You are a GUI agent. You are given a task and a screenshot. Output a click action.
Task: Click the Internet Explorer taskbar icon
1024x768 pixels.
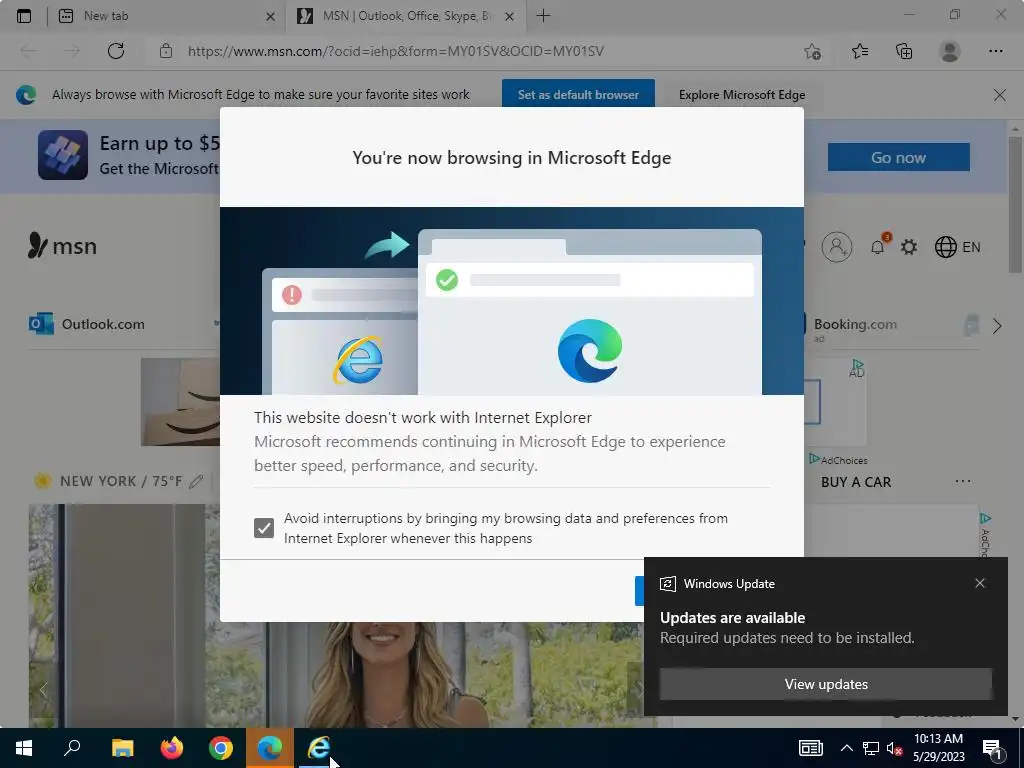[x=319, y=748]
